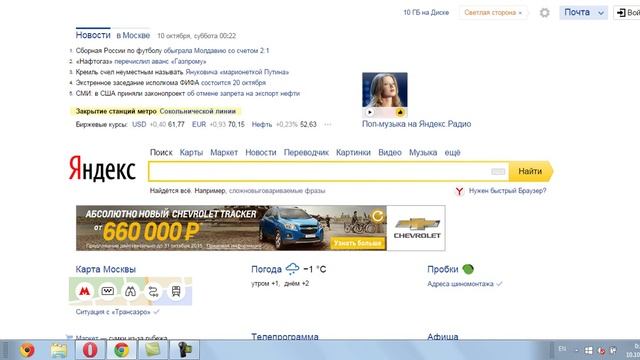Click the Найти search button
Screen dimensions: 640x360
coord(530,171)
